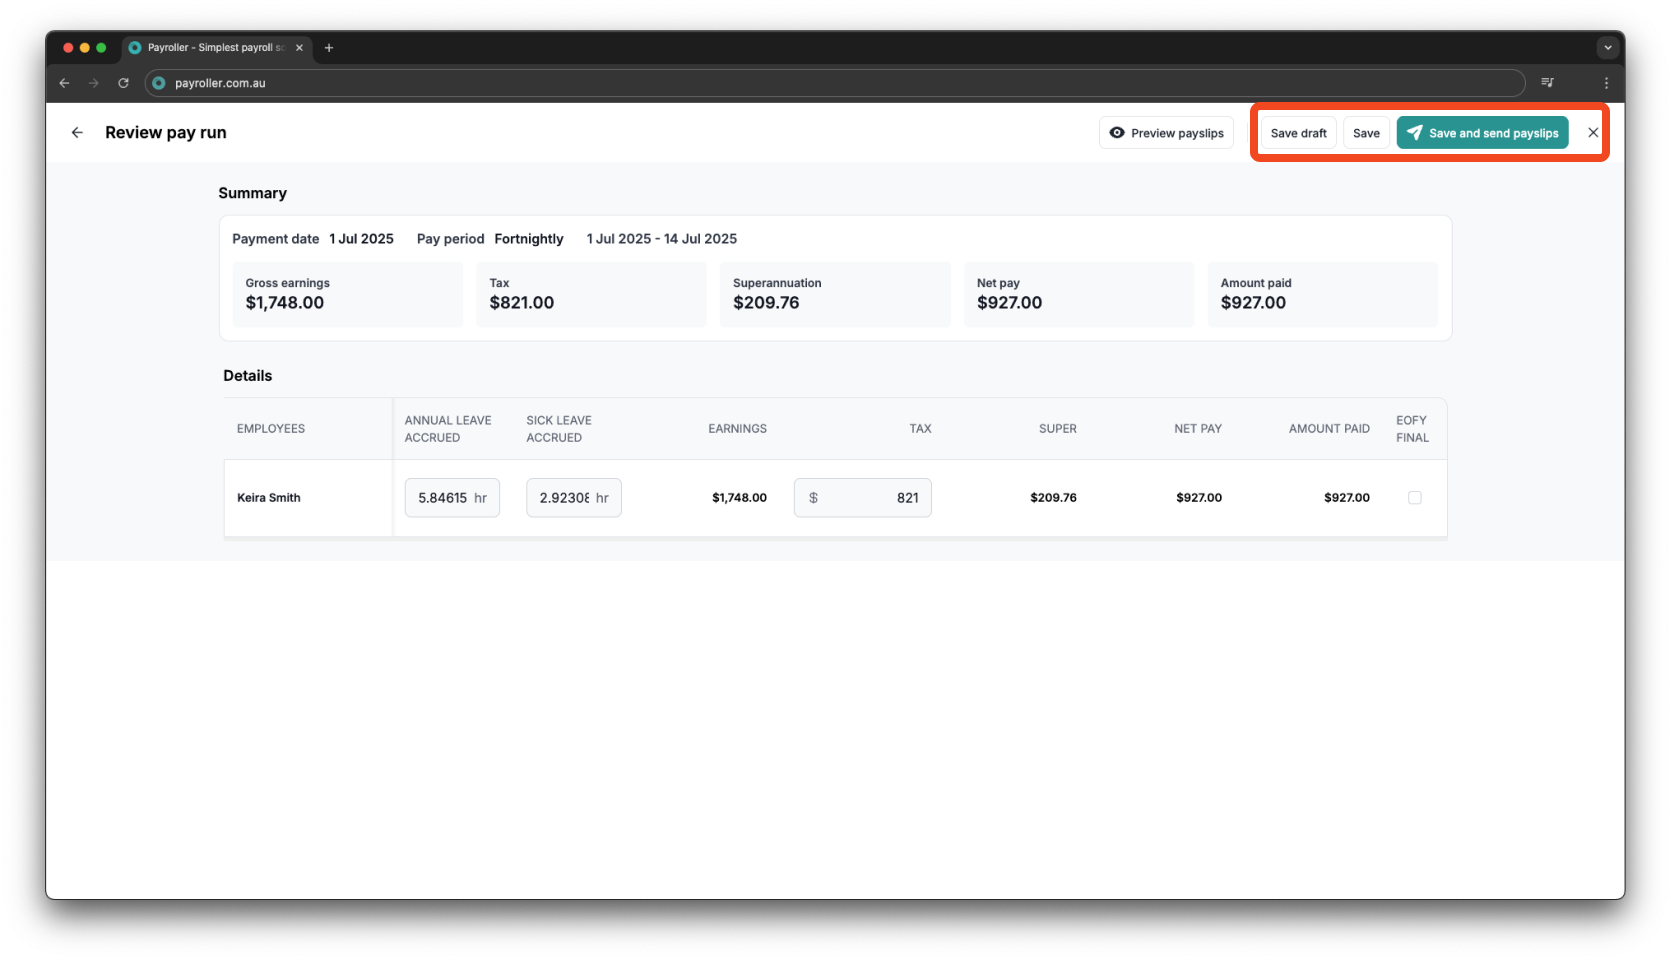Switch to the Payroller browser tab

[210, 47]
